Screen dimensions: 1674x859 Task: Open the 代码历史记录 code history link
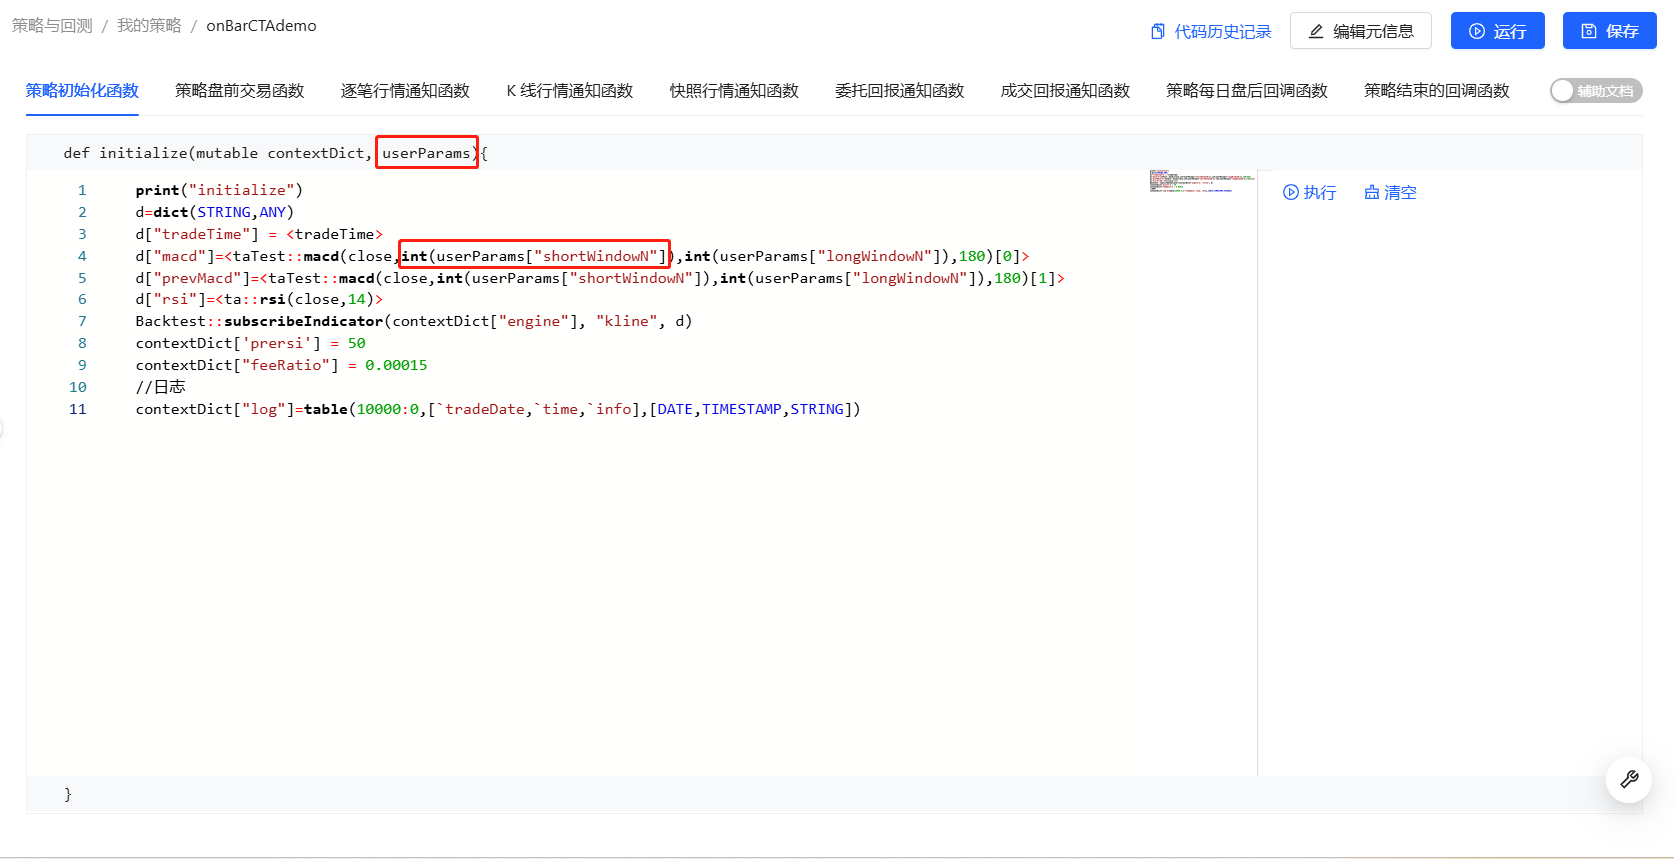click(1211, 32)
